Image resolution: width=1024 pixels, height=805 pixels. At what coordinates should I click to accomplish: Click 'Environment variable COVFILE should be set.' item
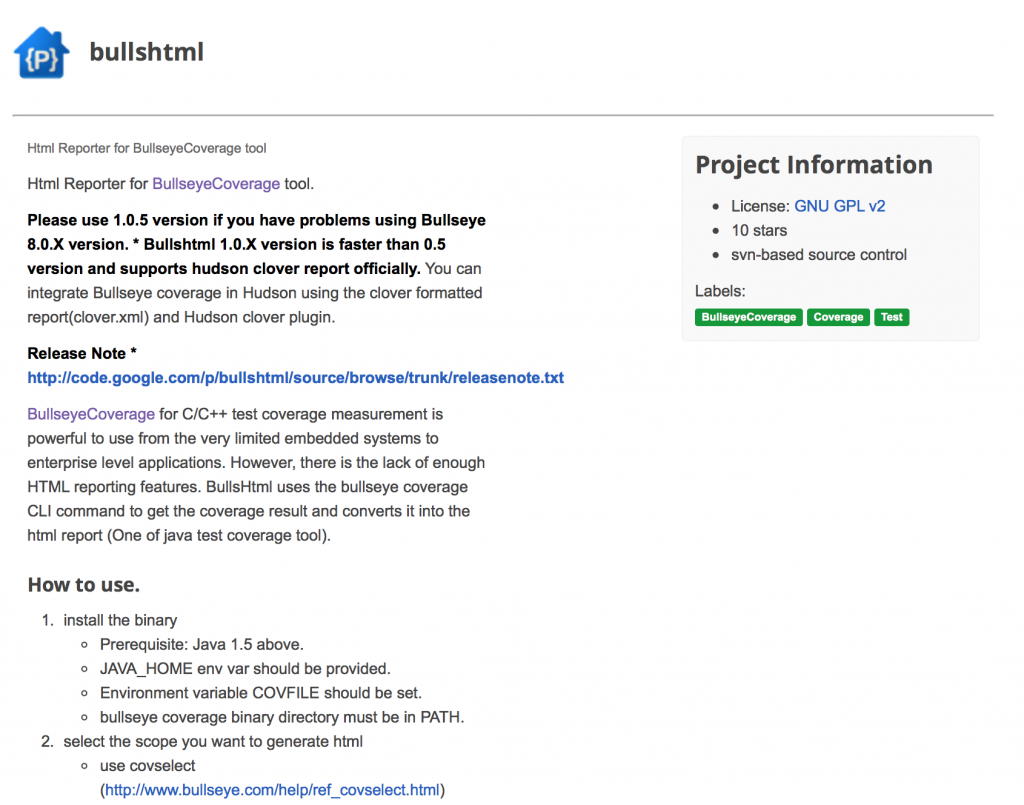261,693
